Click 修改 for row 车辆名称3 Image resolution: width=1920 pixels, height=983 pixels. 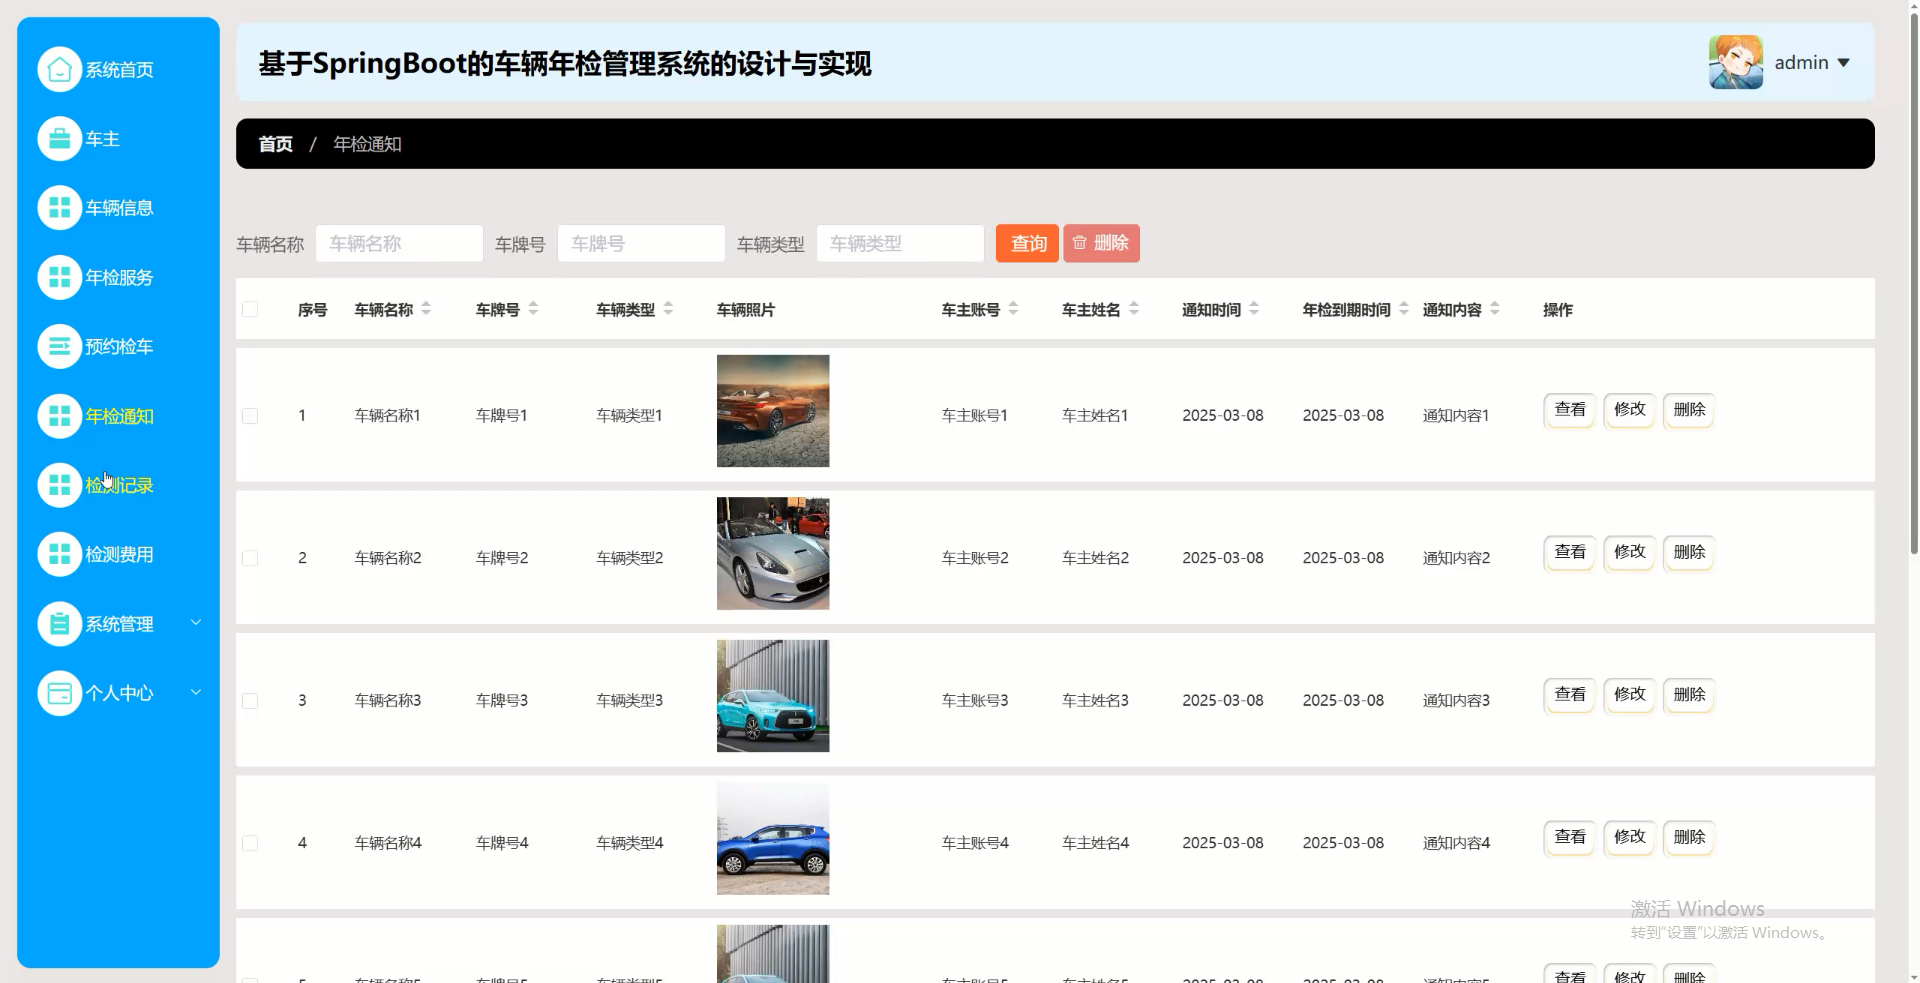coord(1629,695)
